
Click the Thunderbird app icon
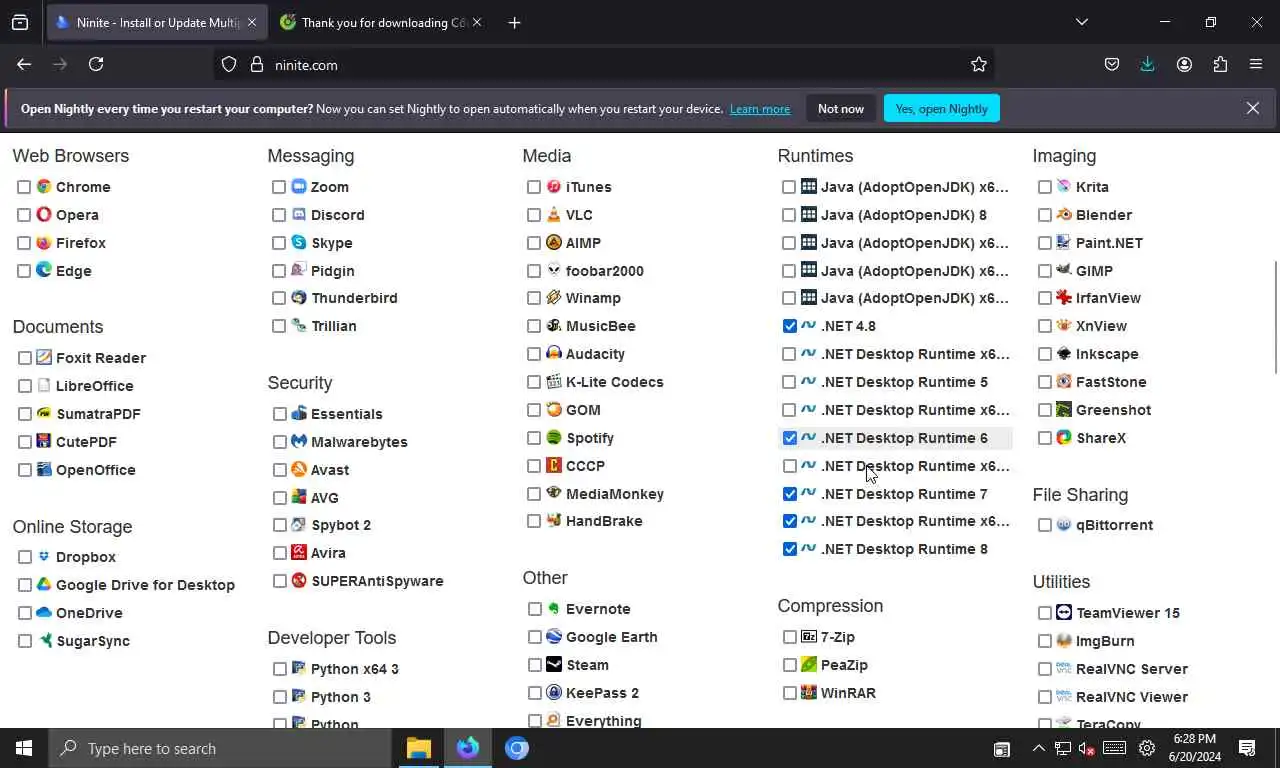click(299, 298)
